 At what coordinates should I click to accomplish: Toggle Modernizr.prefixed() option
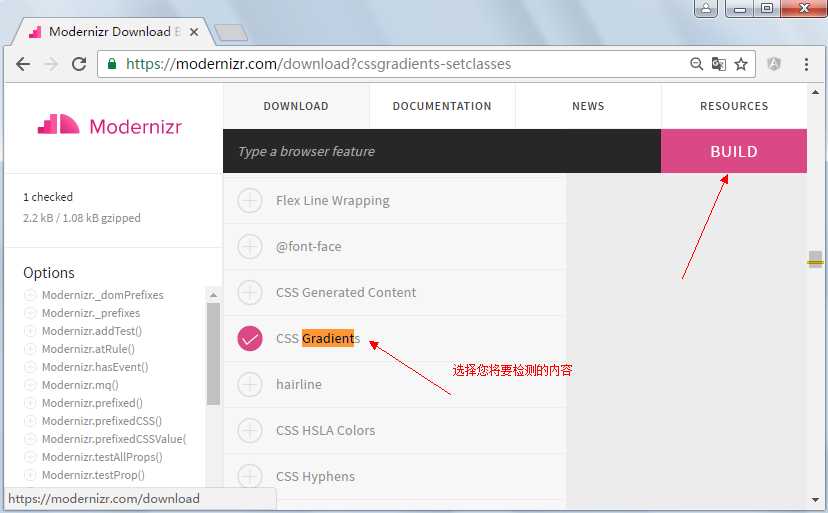click(x=30, y=403)
